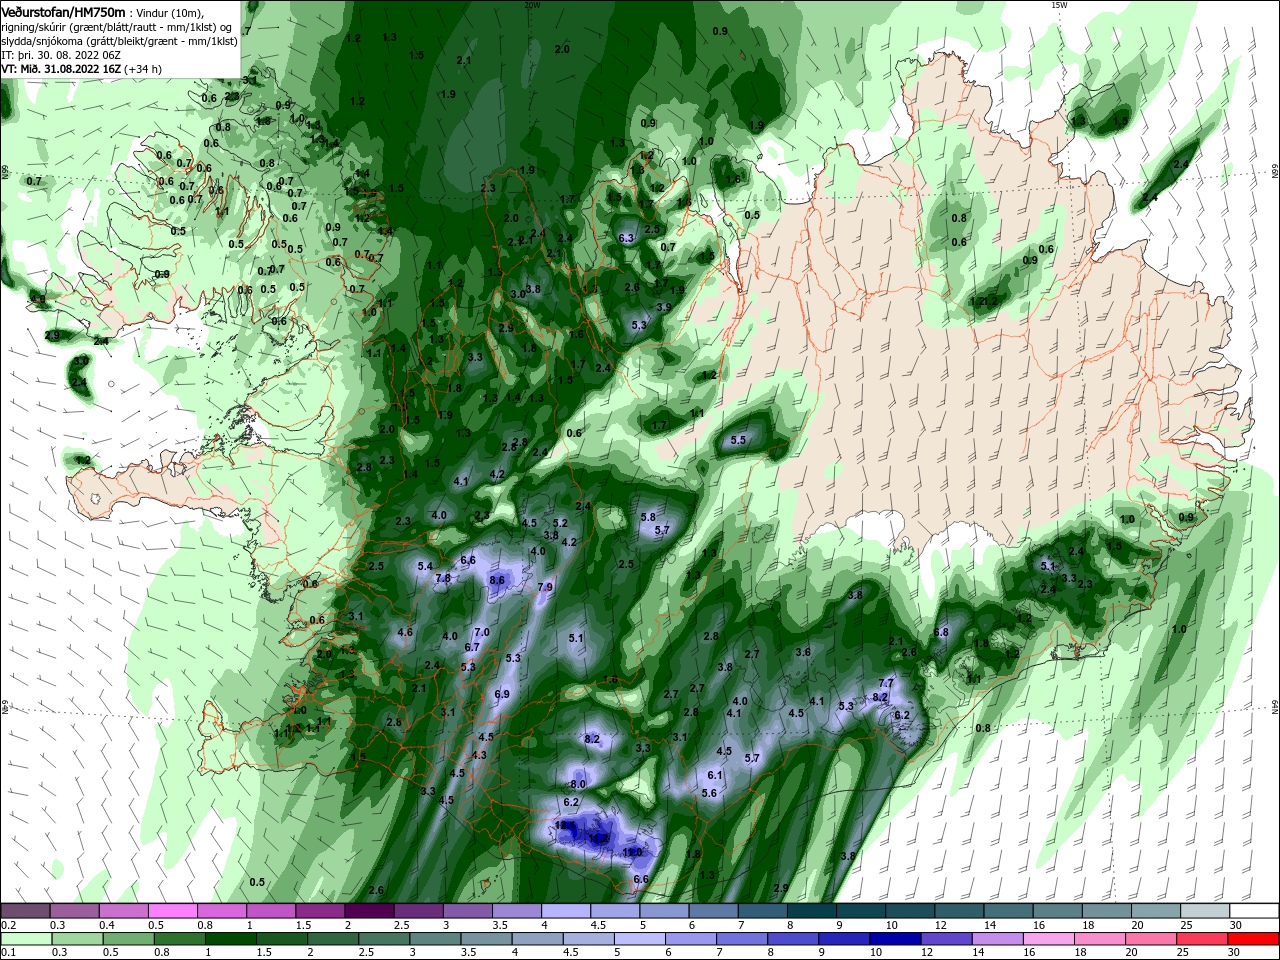Image resolution: width=1280 pixels, height=960 pixels.
Task: Click the bright pink 0.5 swatch in snow legend
Action: [x=172, y=911]
